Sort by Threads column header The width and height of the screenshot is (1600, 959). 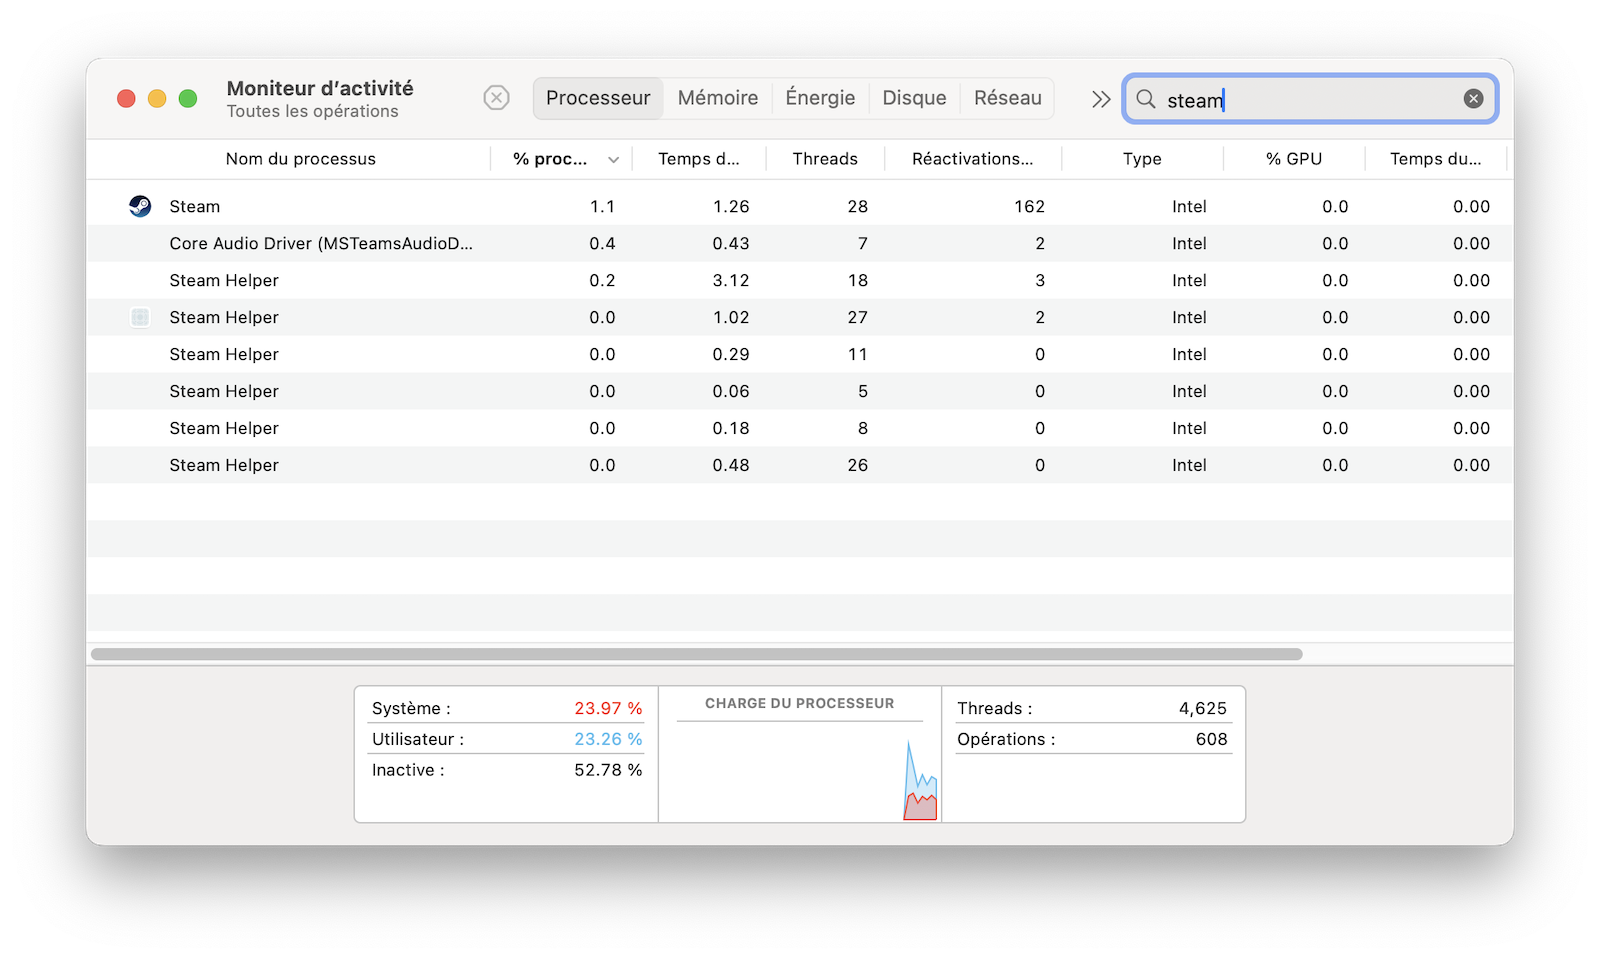tap(825, 159)
